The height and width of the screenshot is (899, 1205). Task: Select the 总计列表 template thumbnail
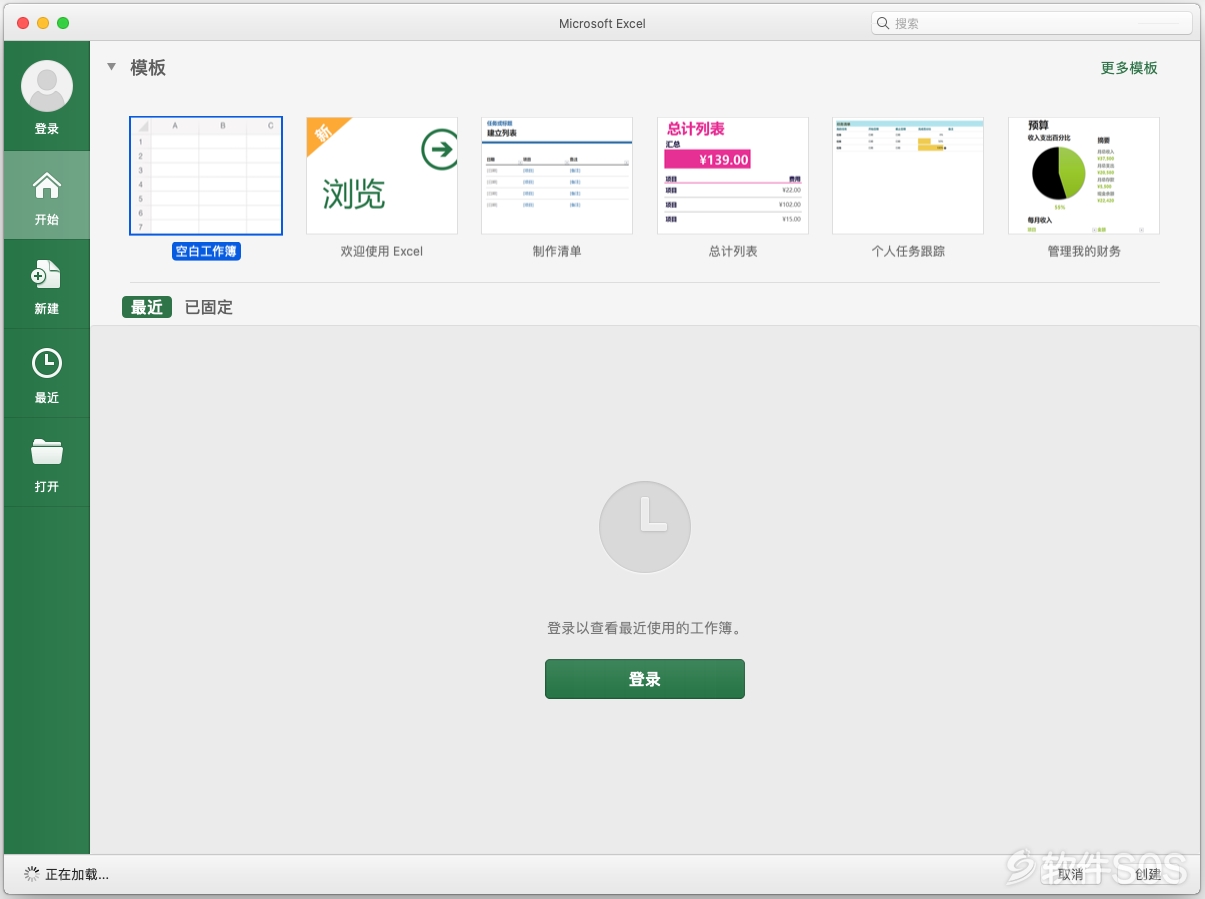pos(733,176)
